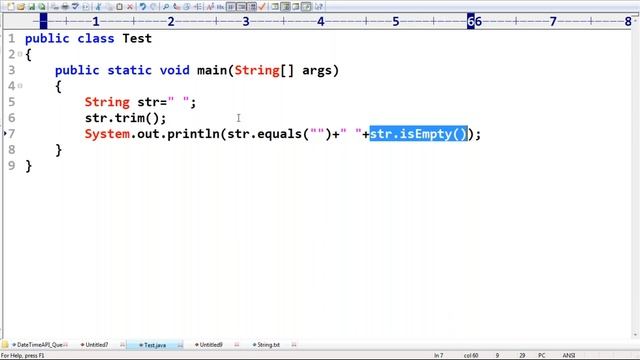This screenshot has width=640, height=360.
Task: Click the 'System' word on line 7
Action: (107, 134)
